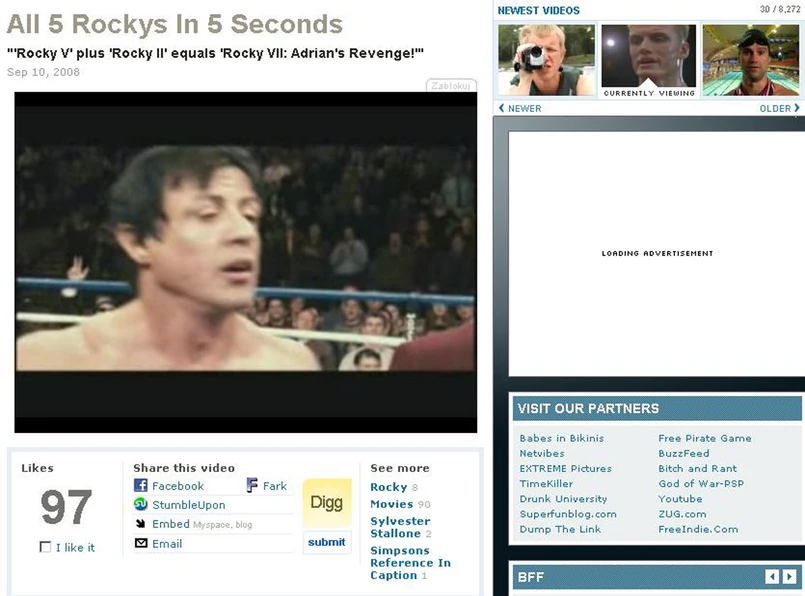805x596 pixels.
Task: Click the BFF next arrow button
Action: pos(790,576)
